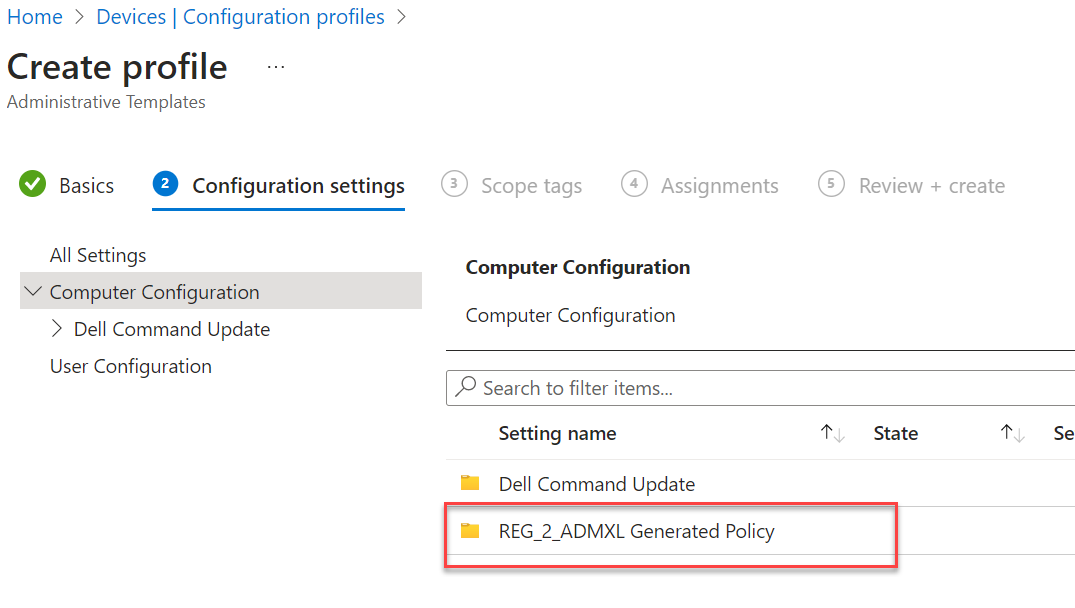Open the Home breadcrumb link
This screenshot has height=608, width=1075.
pyautogui.click(x=35, y=16)
